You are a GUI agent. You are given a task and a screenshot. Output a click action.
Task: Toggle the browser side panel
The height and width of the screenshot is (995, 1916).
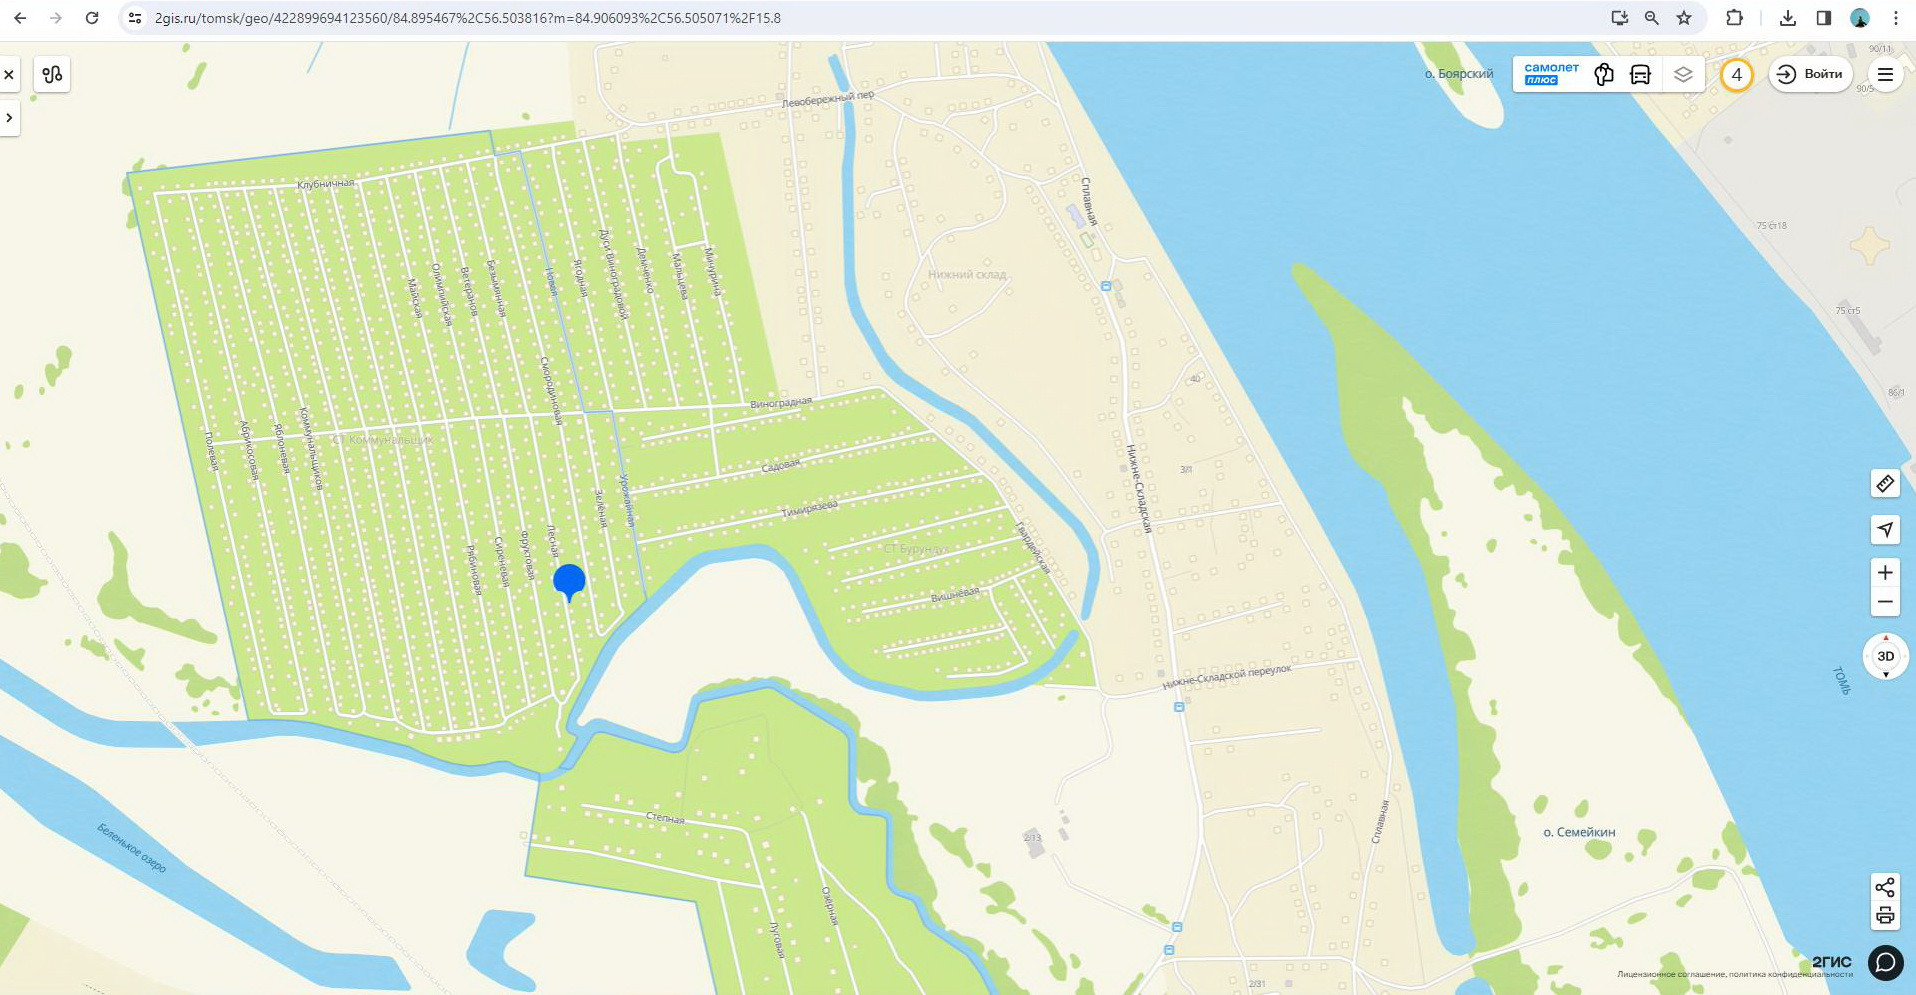point(1824,18)
